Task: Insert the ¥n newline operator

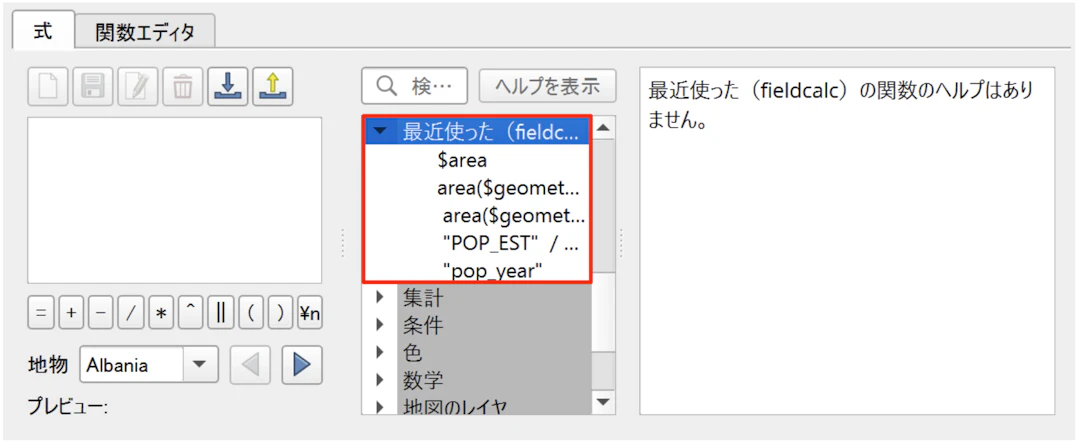Action: pyautogui.click(x=309, y=313)
